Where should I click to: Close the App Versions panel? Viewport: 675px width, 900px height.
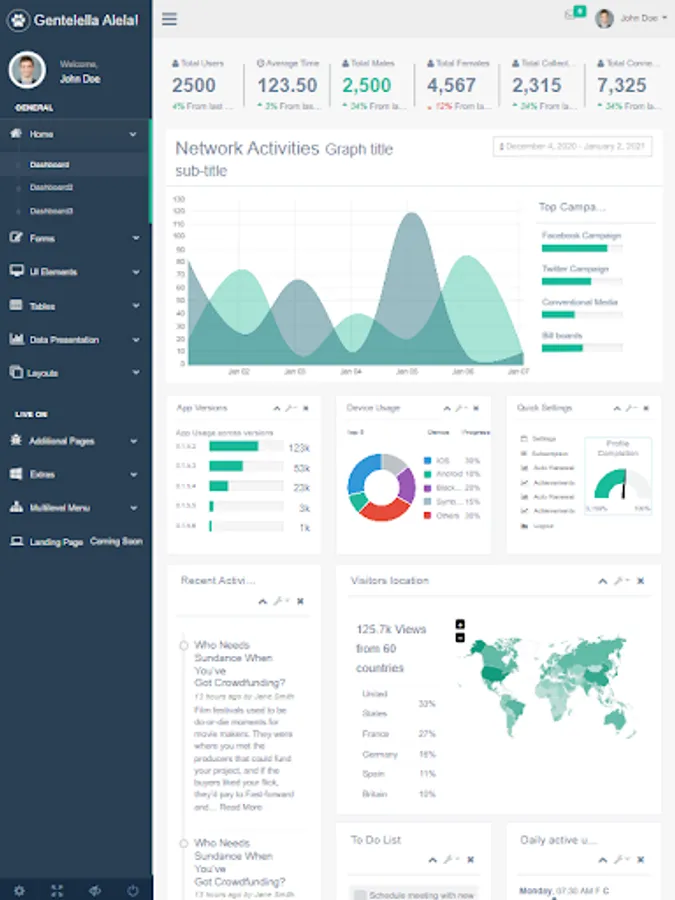(306, 408)
